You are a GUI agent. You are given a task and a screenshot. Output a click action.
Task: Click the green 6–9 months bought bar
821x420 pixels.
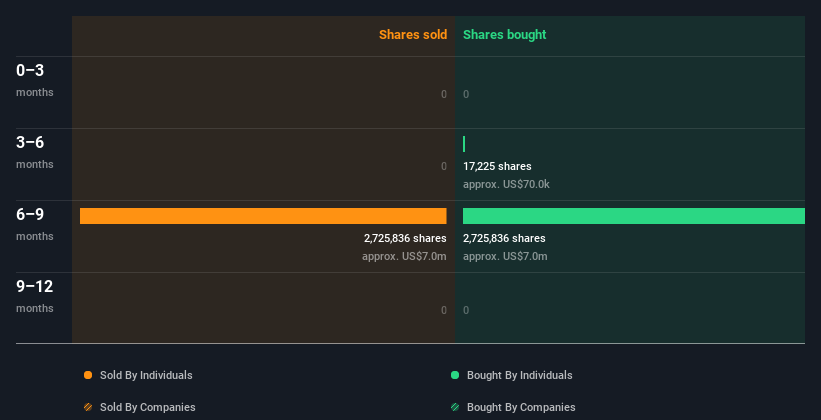click(633, 216)
